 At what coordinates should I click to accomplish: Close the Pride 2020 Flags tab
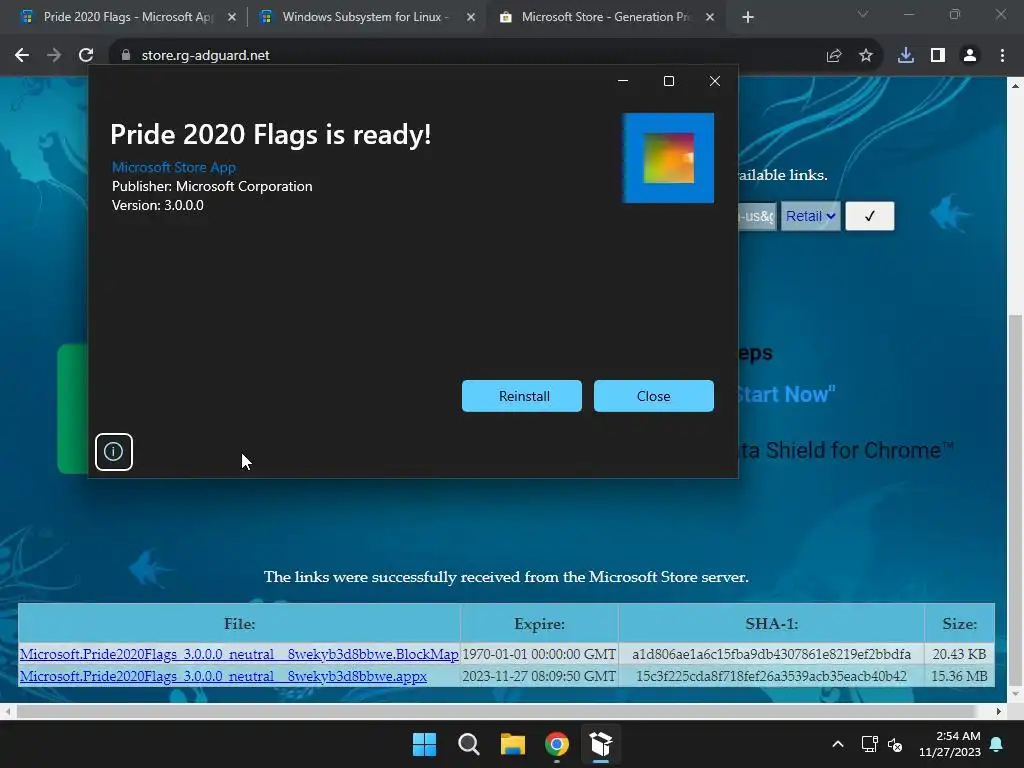pos(232,18)
